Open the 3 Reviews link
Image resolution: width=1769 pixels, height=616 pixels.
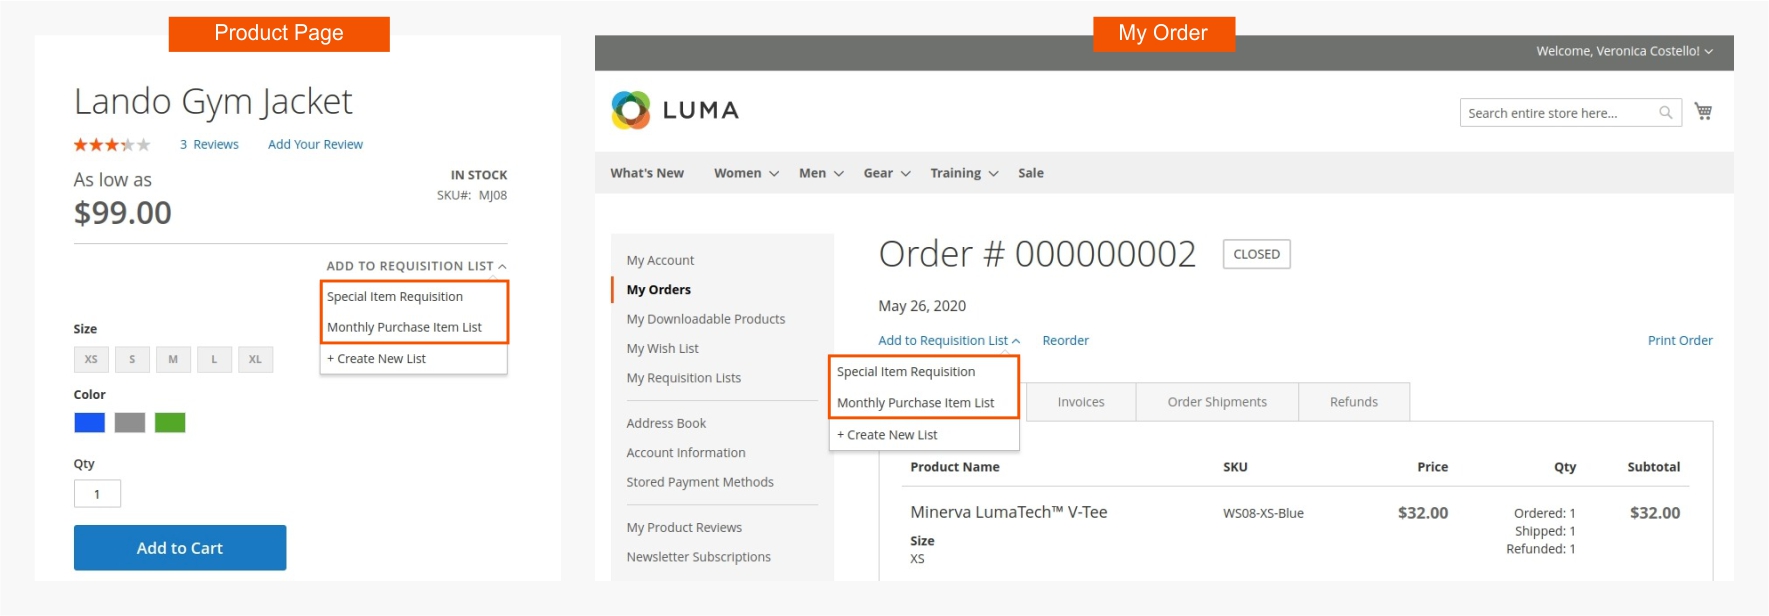[x=209, y=145]
